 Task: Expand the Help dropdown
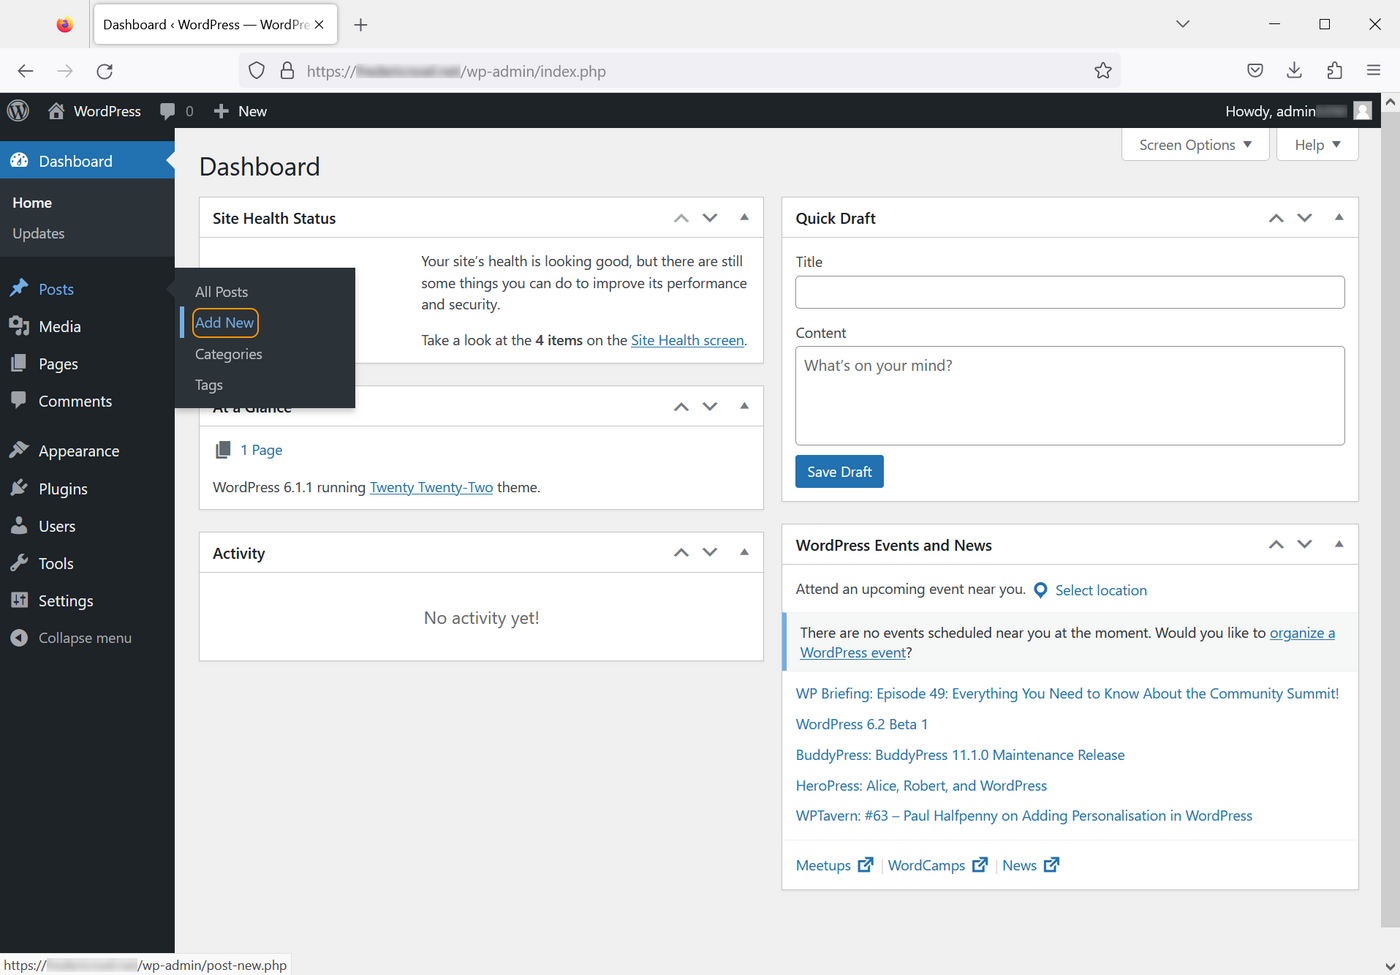pyautogui.click(x=1317, y=144)
